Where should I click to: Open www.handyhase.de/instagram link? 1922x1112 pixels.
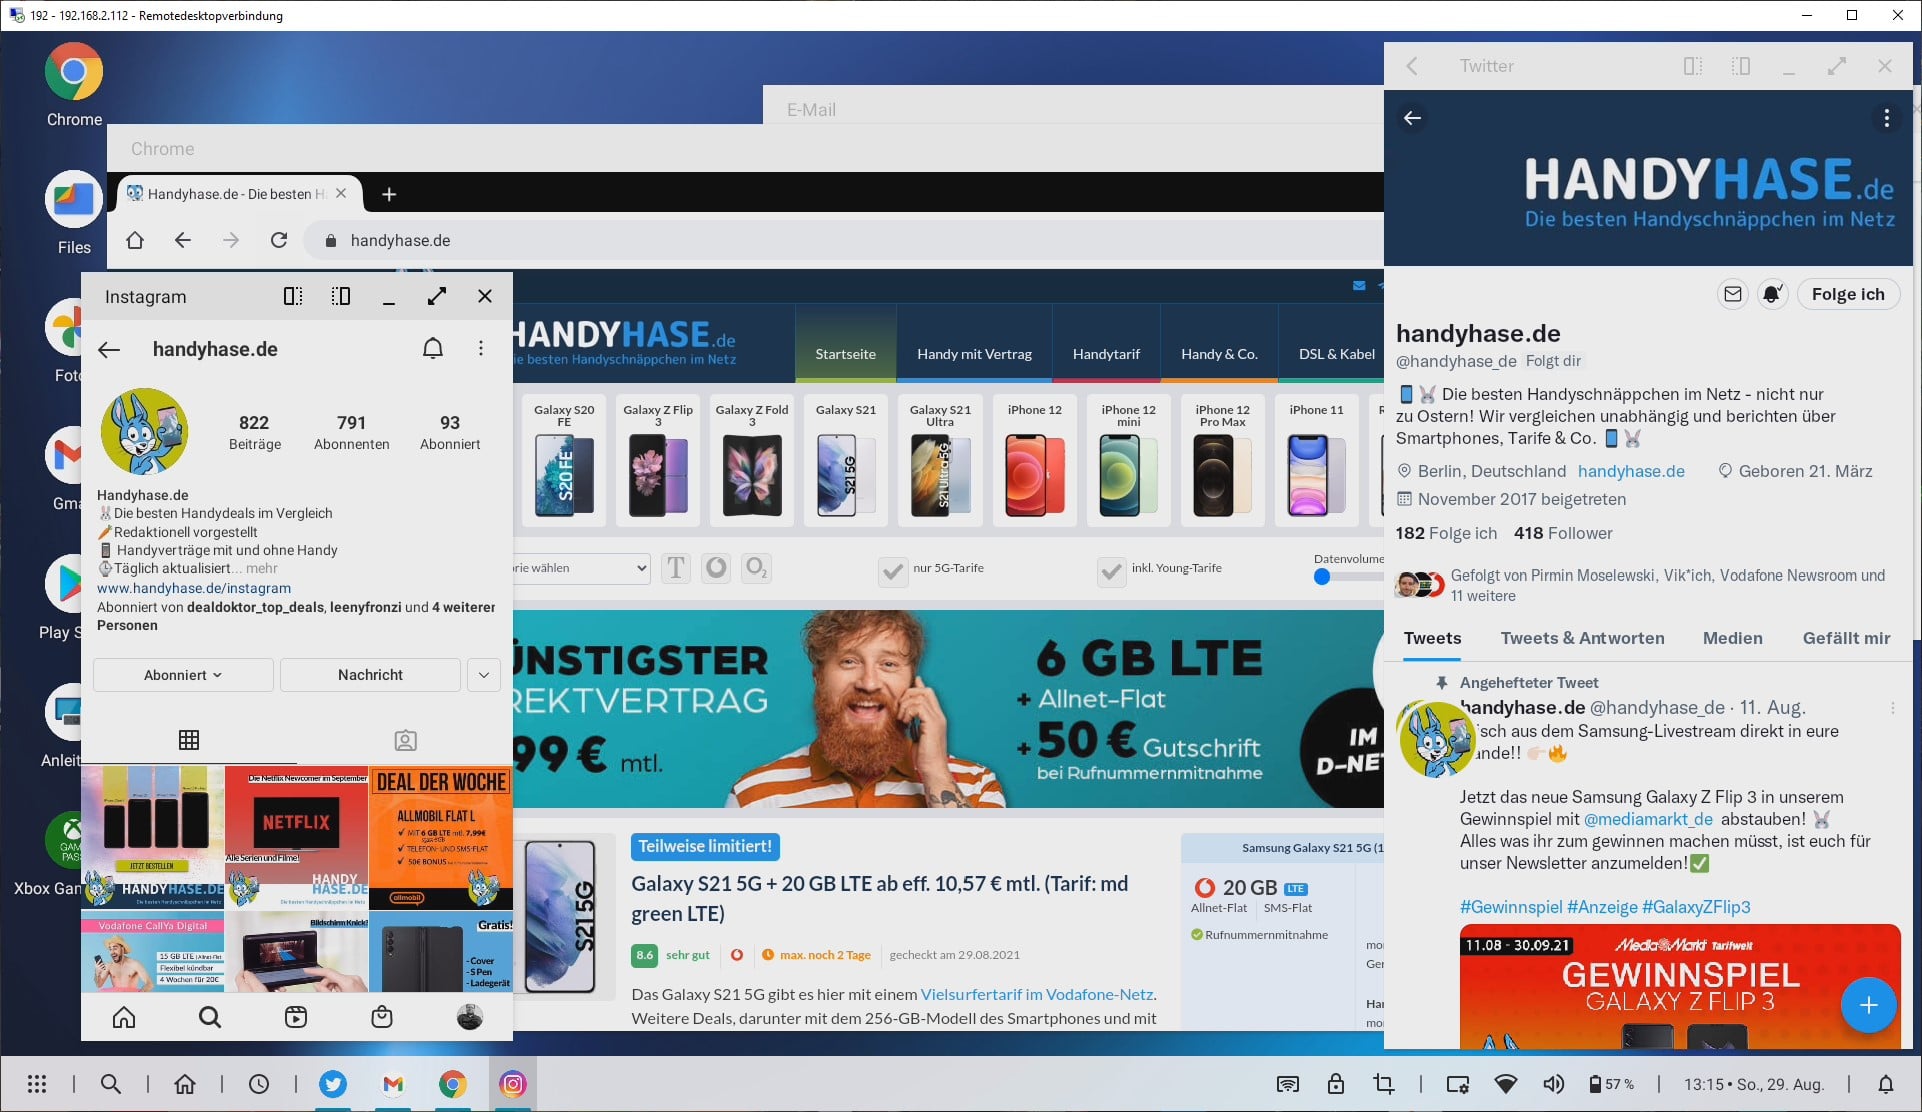pos(194,588)
